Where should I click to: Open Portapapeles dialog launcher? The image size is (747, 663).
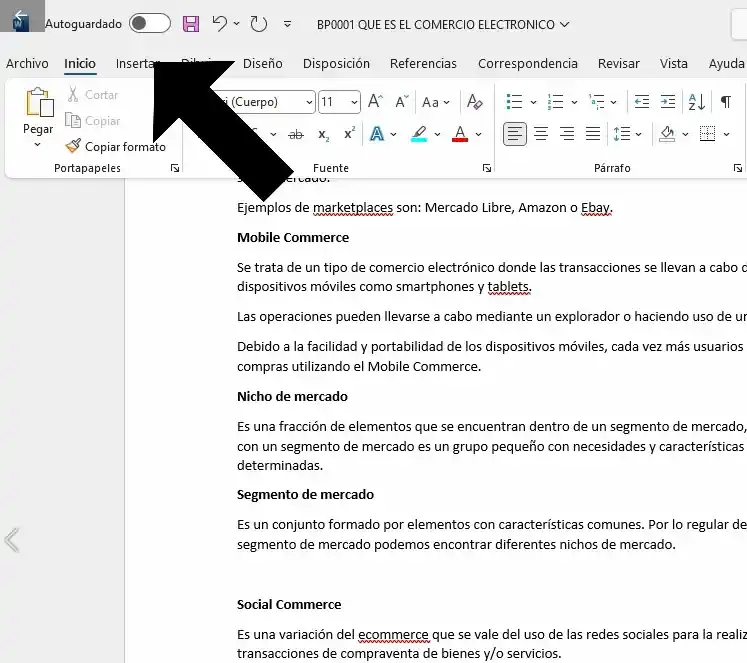click(x=175, y=168)
